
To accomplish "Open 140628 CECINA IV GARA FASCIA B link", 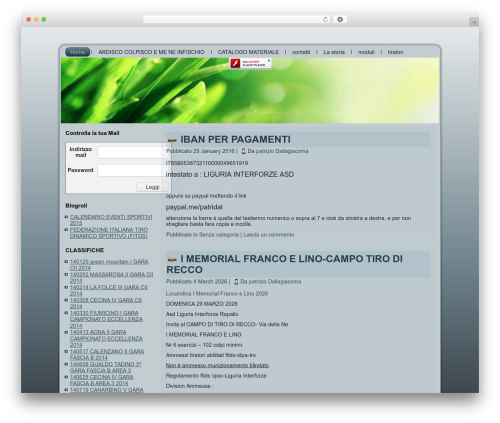I will click(101, 380).
